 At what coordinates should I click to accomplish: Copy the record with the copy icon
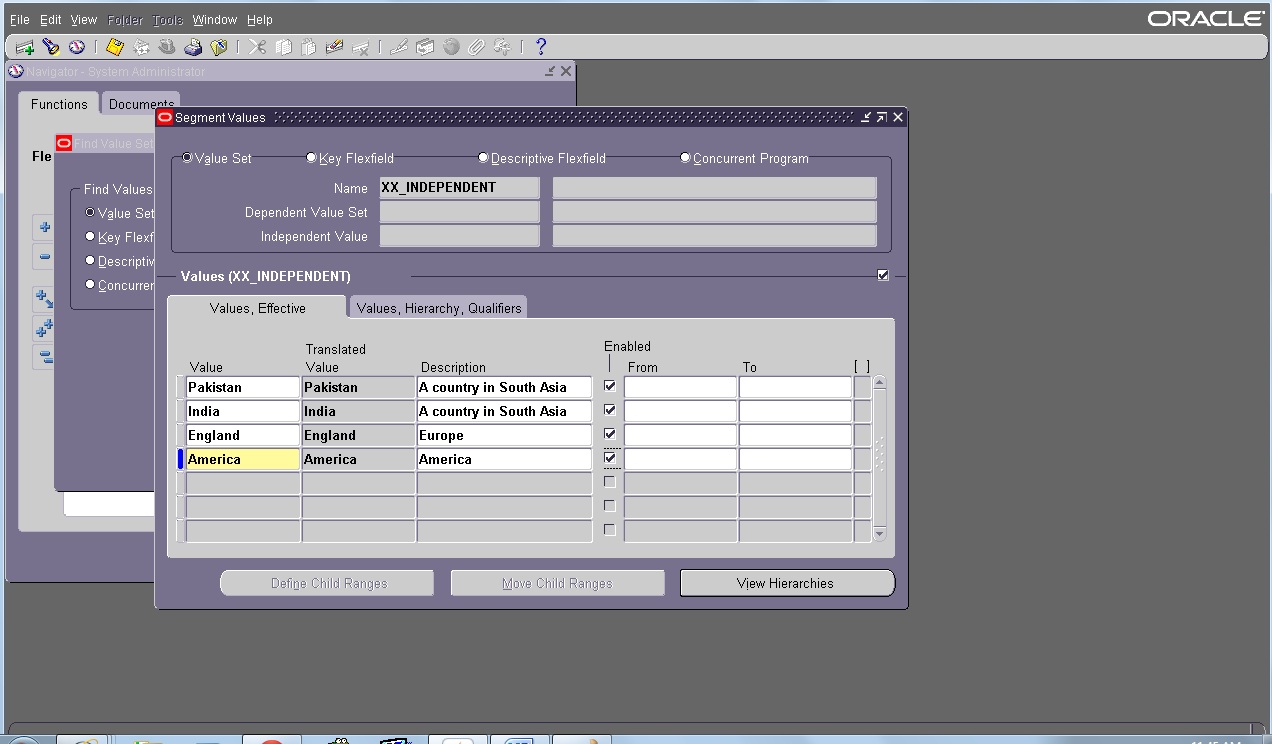point(283,46)
